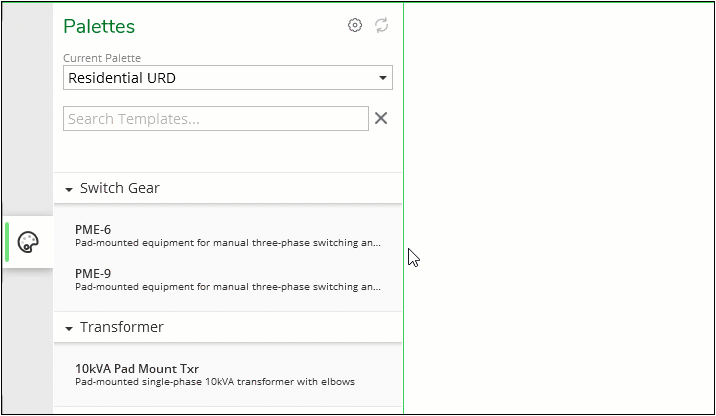Viewport: 716px width, 416px height.
Task: Select the PME-9 template
Action: 227,280
